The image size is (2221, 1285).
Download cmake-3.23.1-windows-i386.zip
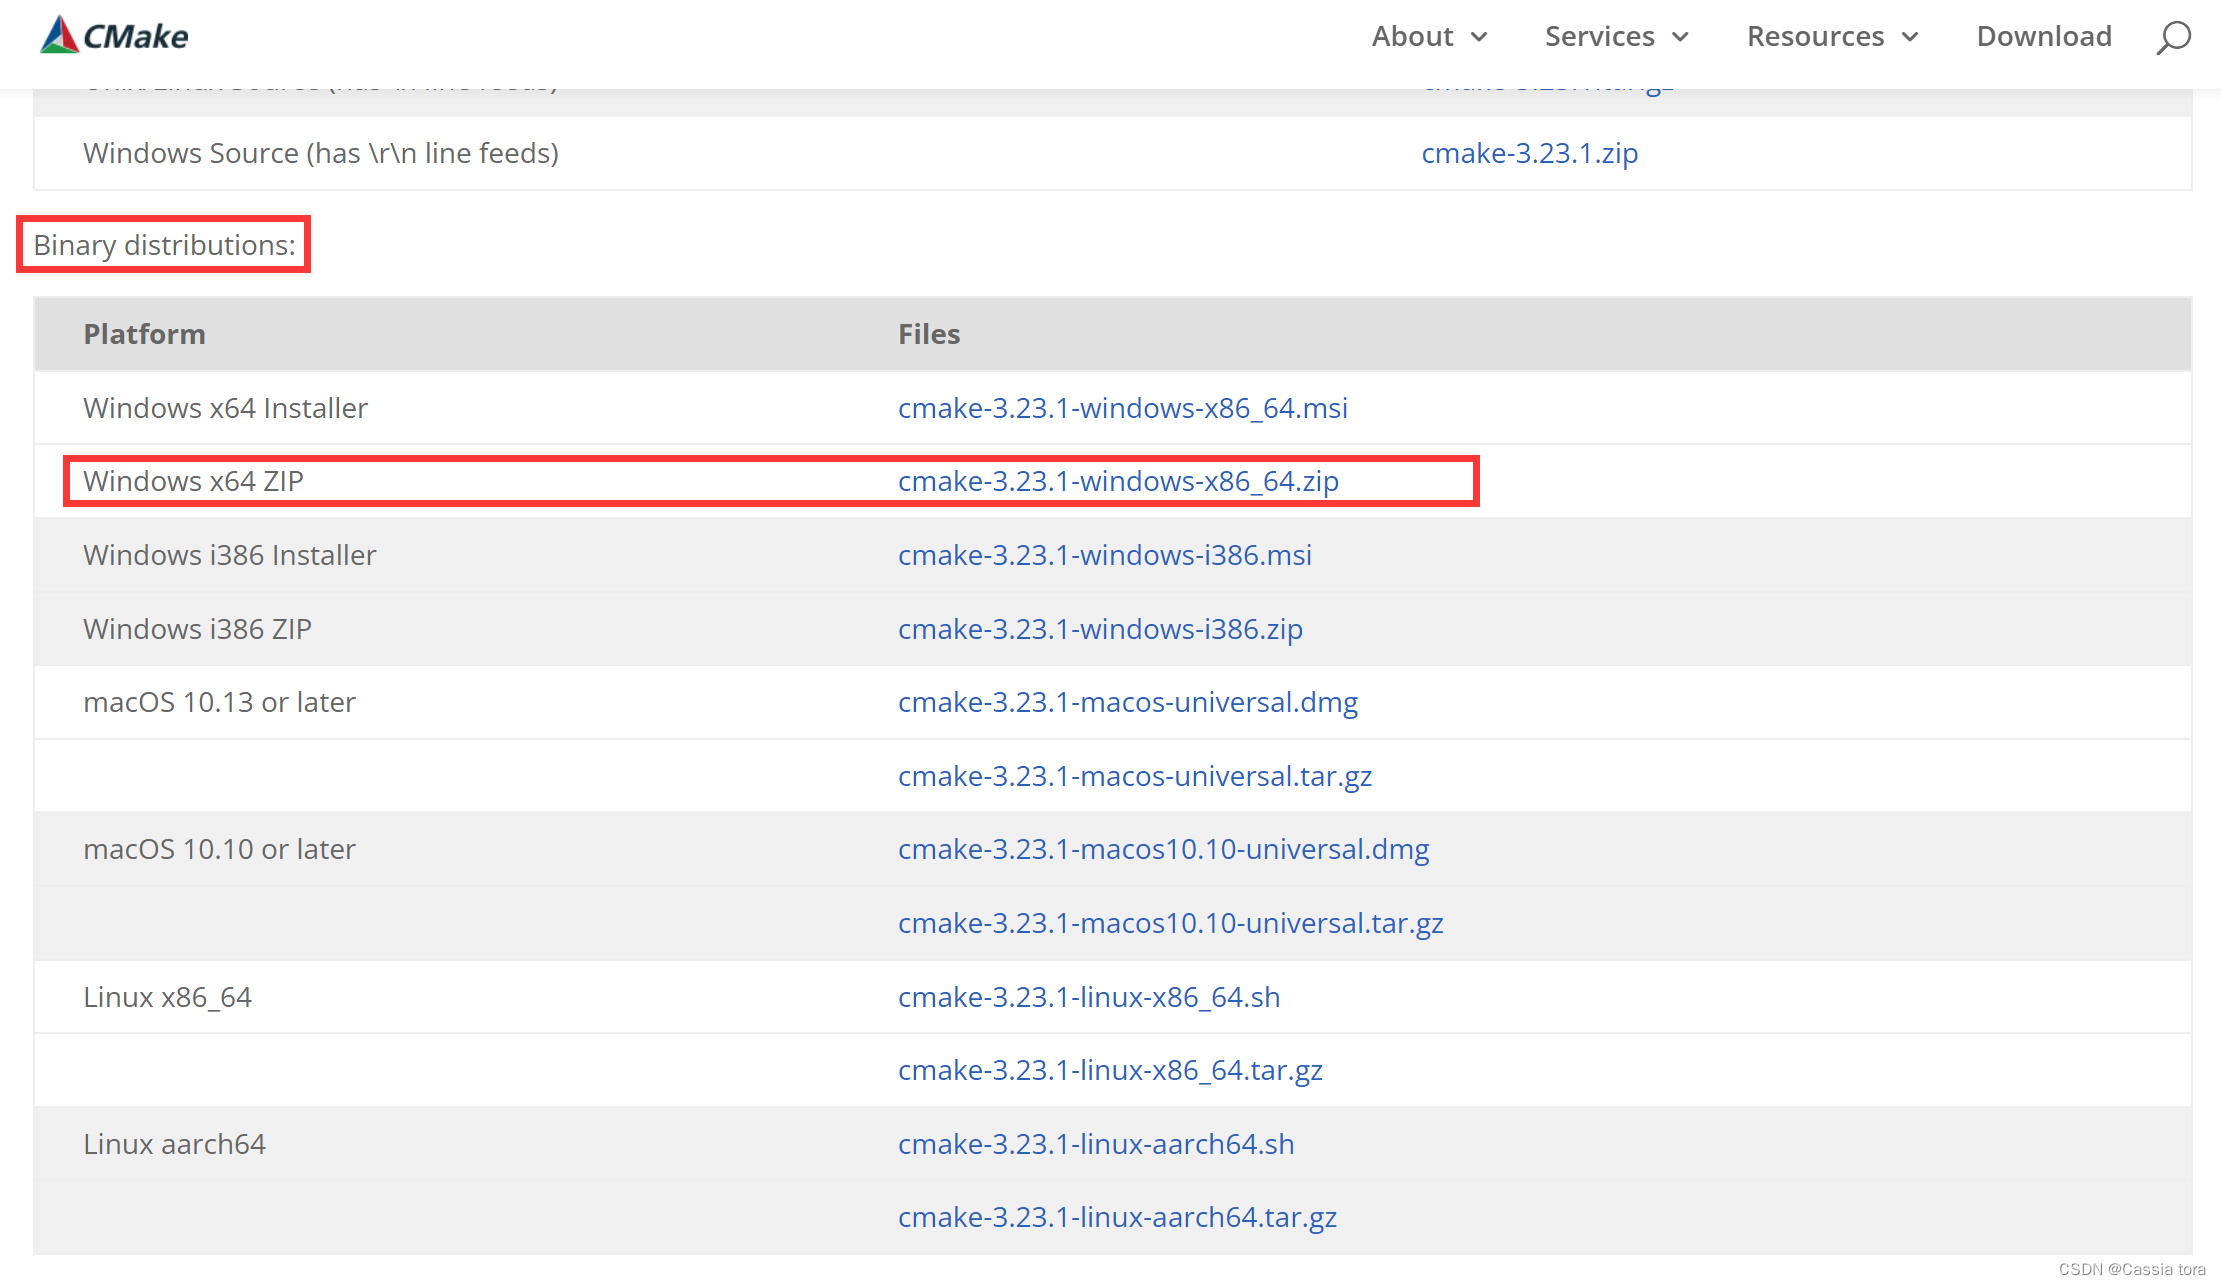[x=1100, y=629]
